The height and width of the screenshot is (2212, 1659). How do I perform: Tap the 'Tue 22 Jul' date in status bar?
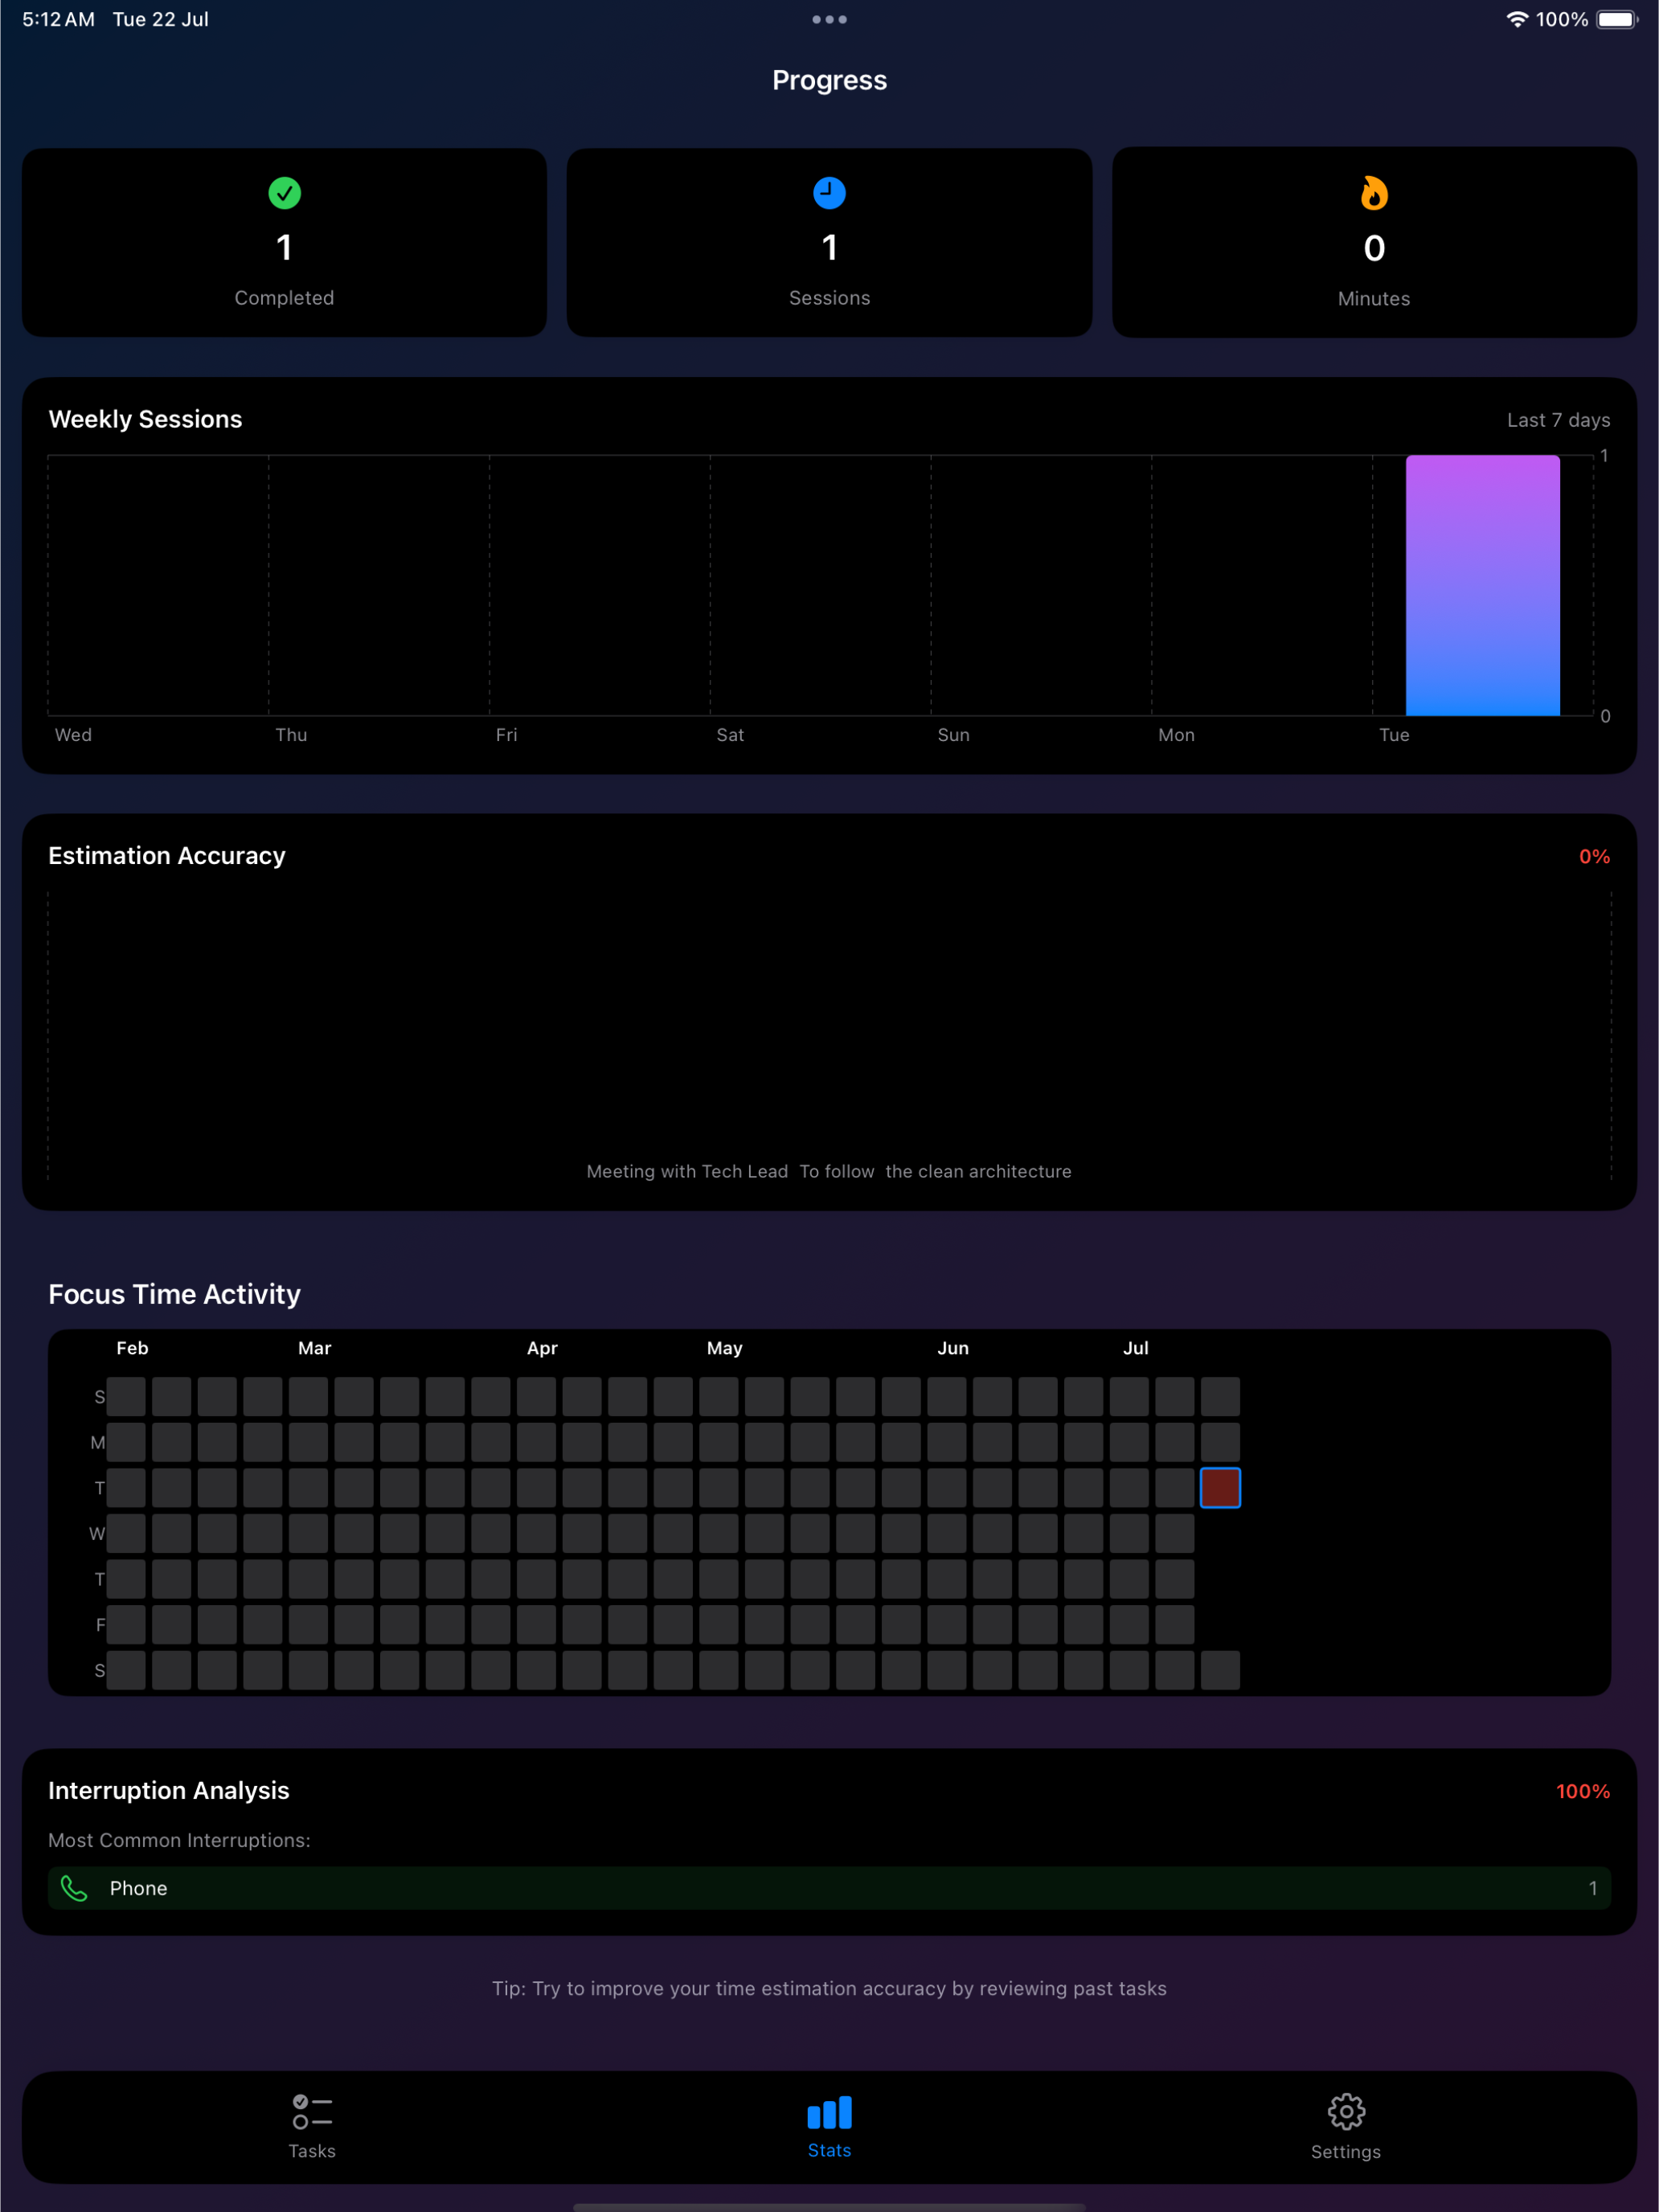(160, 19)
